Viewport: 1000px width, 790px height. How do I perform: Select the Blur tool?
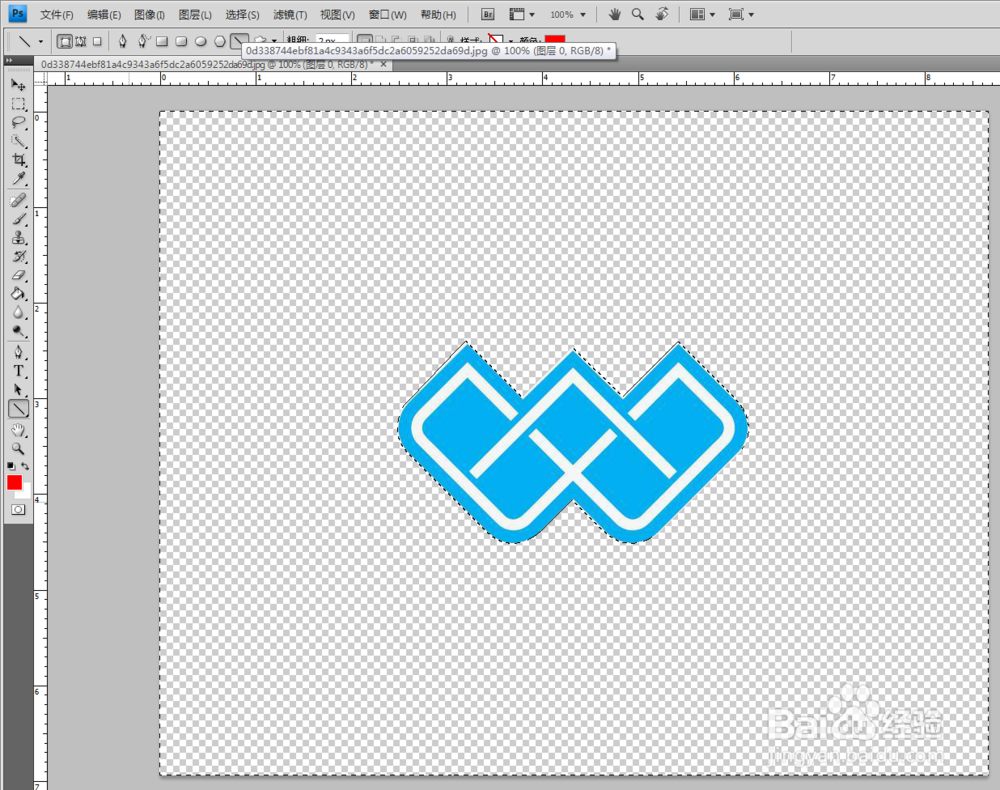pyautogui.click(x=18, y=312)
